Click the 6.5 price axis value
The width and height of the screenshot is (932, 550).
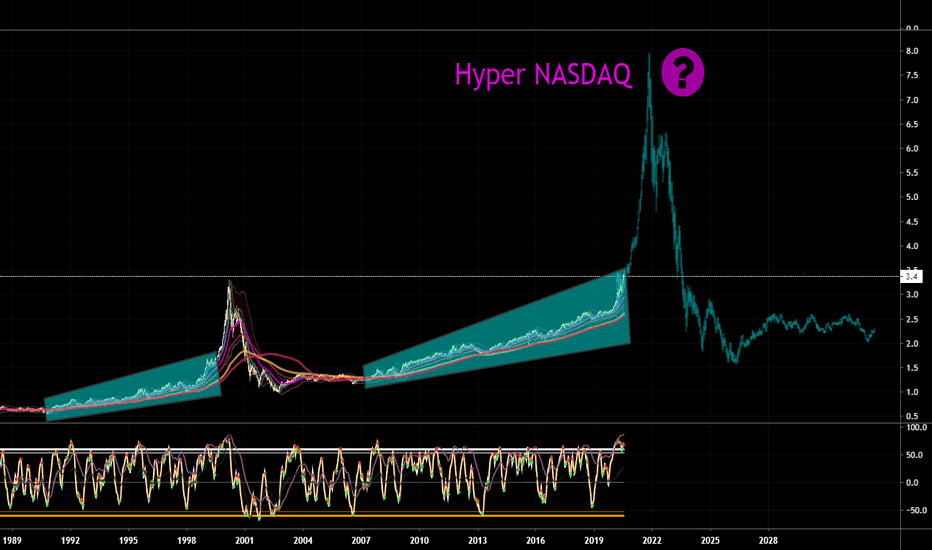click(912, 124)
